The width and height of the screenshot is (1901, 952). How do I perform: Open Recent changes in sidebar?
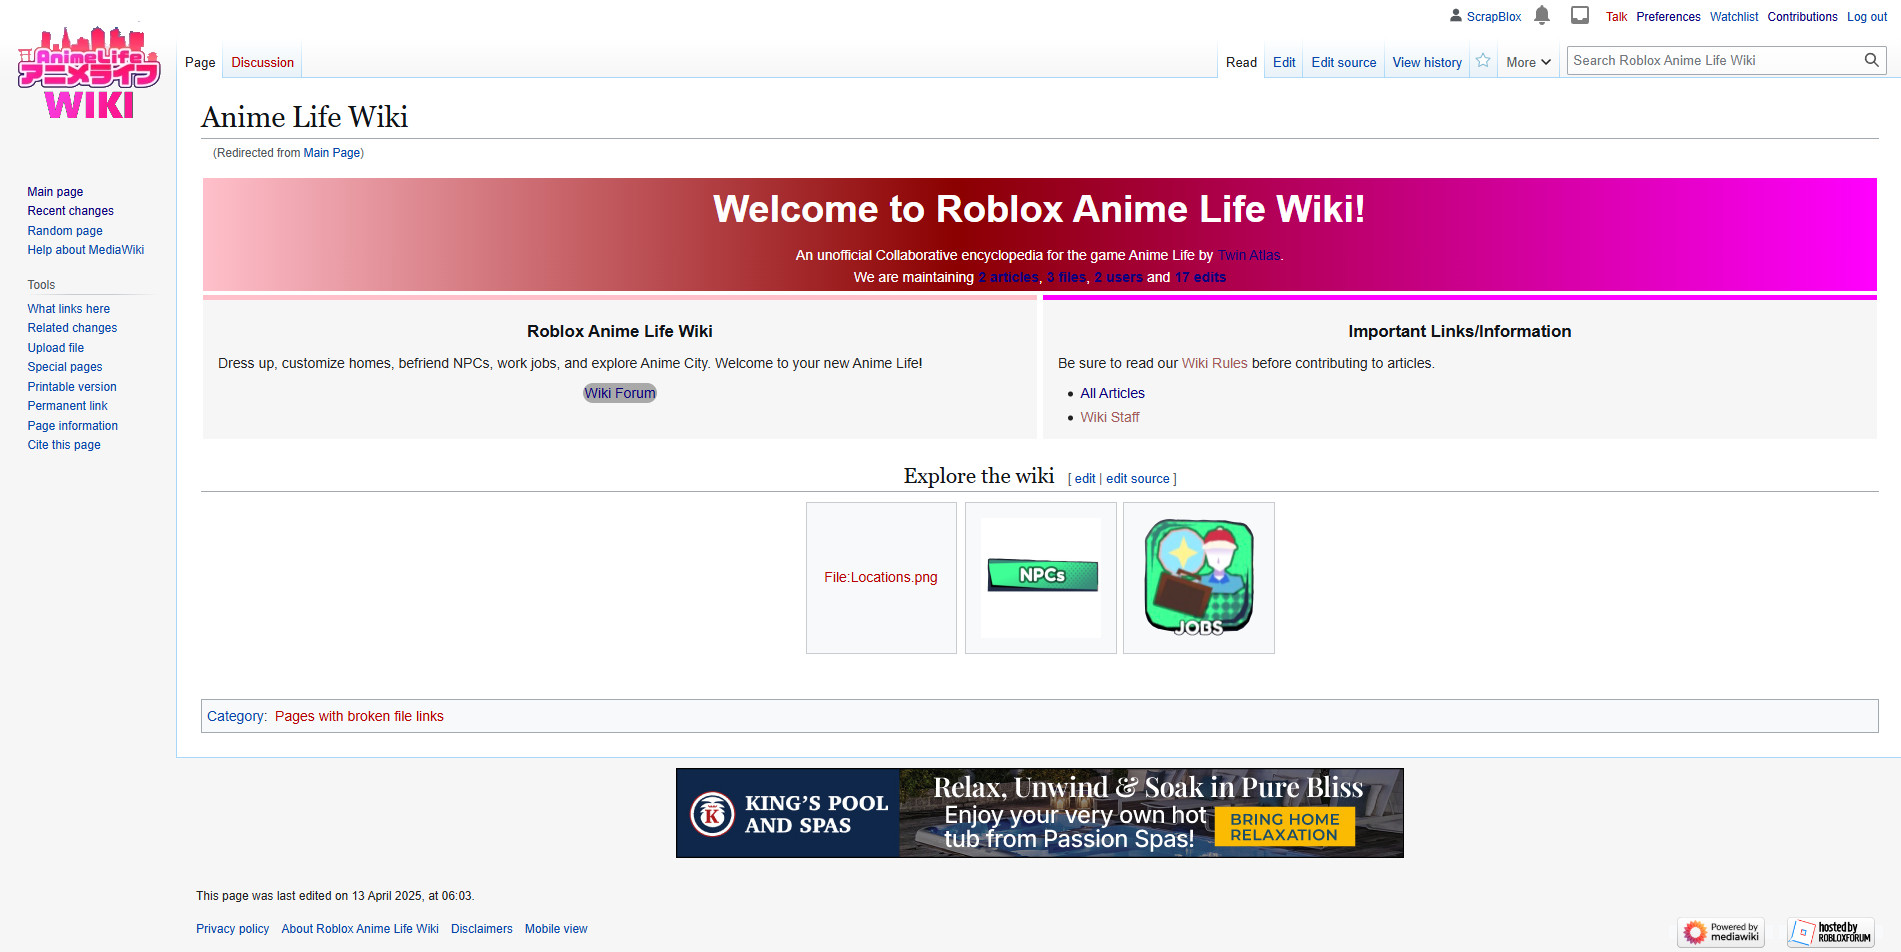coord(70,211)
